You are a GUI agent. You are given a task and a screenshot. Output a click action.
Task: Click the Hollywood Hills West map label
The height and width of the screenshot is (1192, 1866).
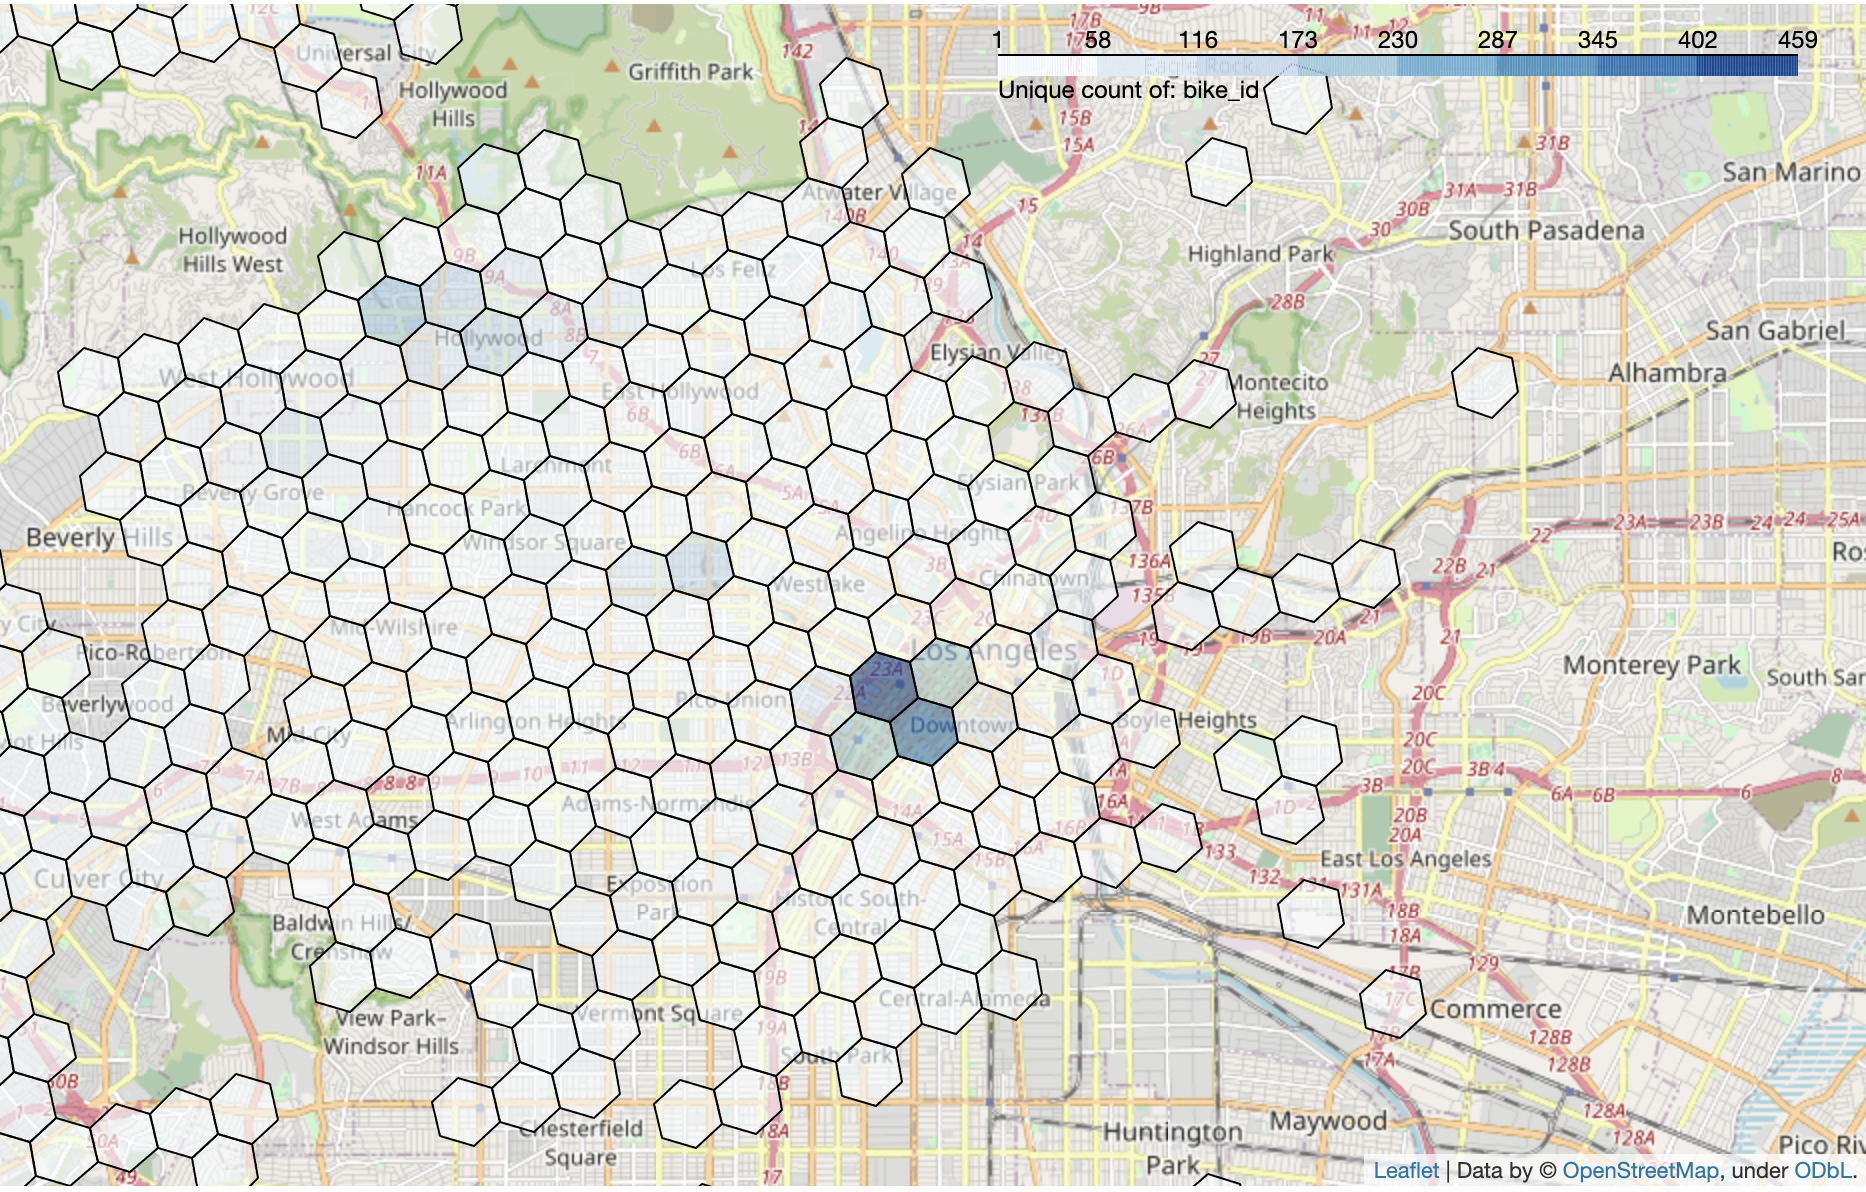tap(232, 250)
